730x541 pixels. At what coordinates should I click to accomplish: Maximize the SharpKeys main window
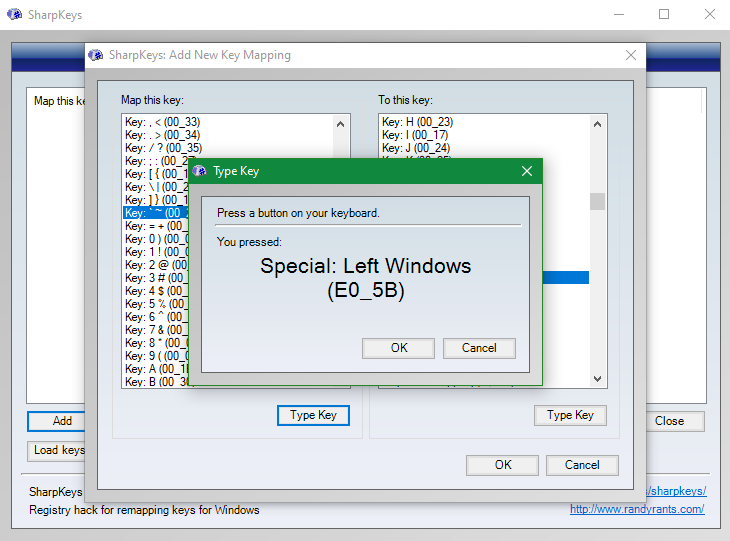click(664, 14)
